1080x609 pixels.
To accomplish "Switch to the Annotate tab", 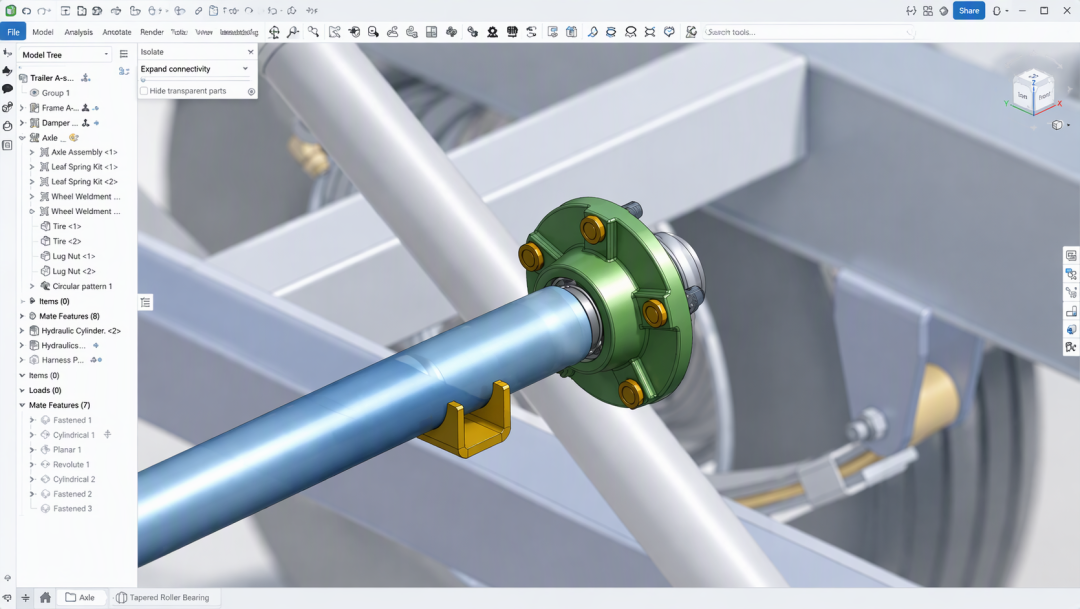I will (116, 32).
